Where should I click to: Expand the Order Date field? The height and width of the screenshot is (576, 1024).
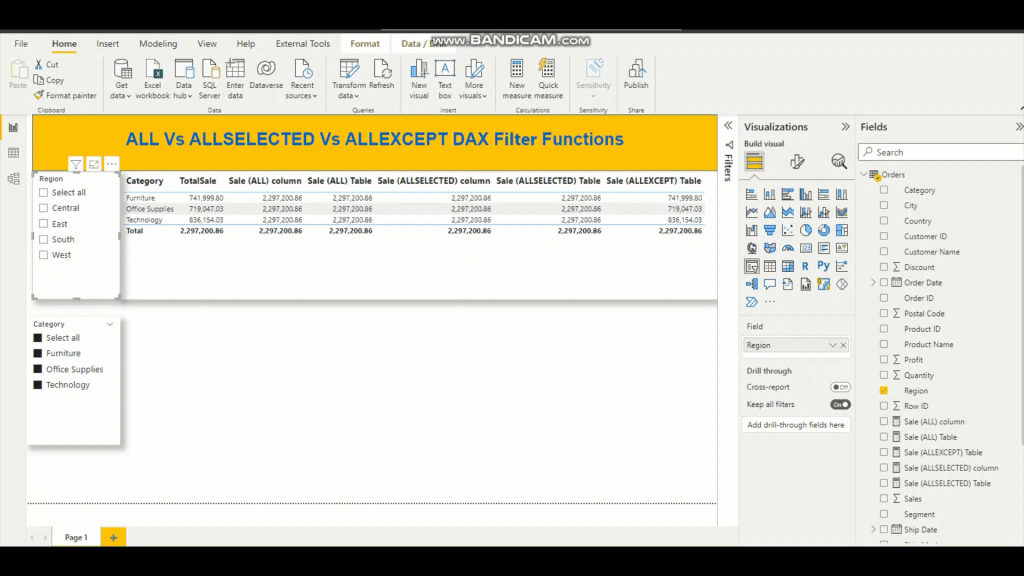(872, 282)
